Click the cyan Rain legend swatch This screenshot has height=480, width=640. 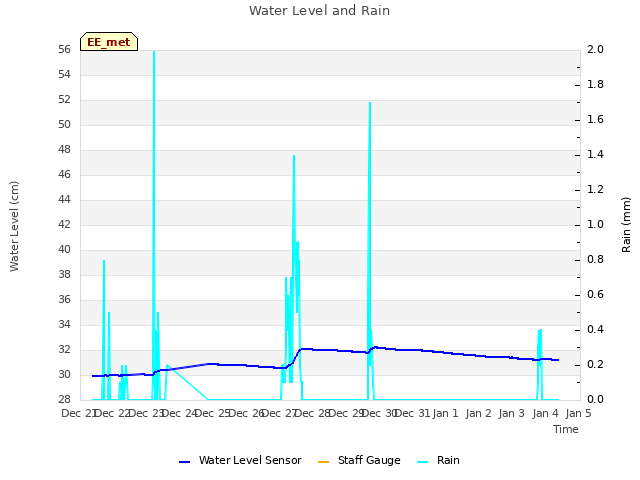pos(423,462)
